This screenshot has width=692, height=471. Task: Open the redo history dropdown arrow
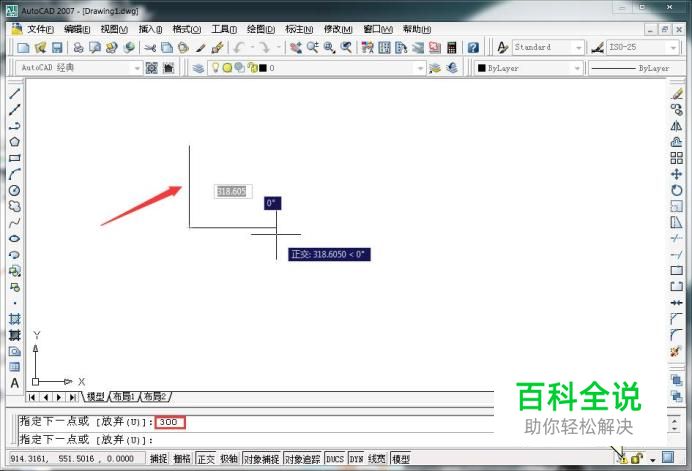[278, 47]
